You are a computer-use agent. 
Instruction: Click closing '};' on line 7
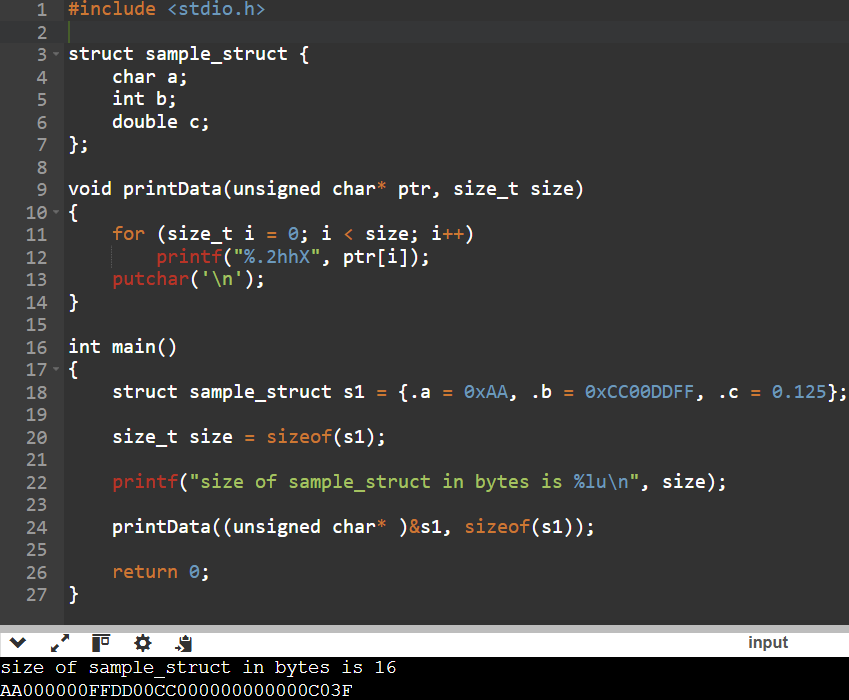79,145
